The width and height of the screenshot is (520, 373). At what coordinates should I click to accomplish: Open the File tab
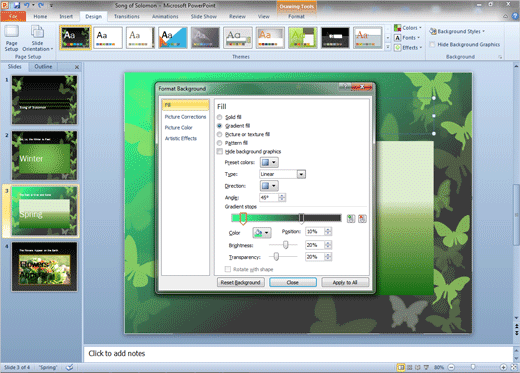coord(13,16)
